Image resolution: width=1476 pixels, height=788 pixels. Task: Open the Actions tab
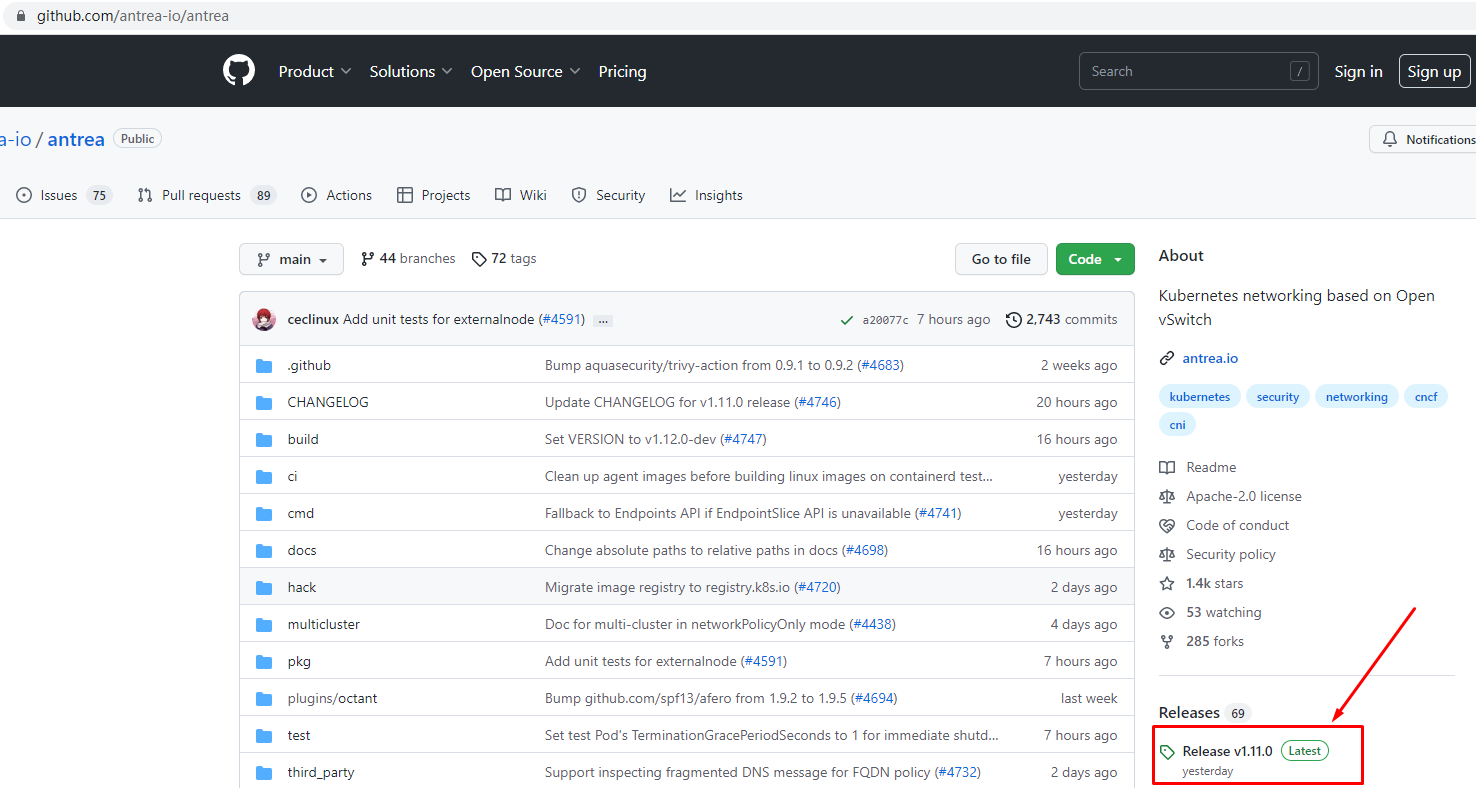pyautogui.click(x=337, y=195)
